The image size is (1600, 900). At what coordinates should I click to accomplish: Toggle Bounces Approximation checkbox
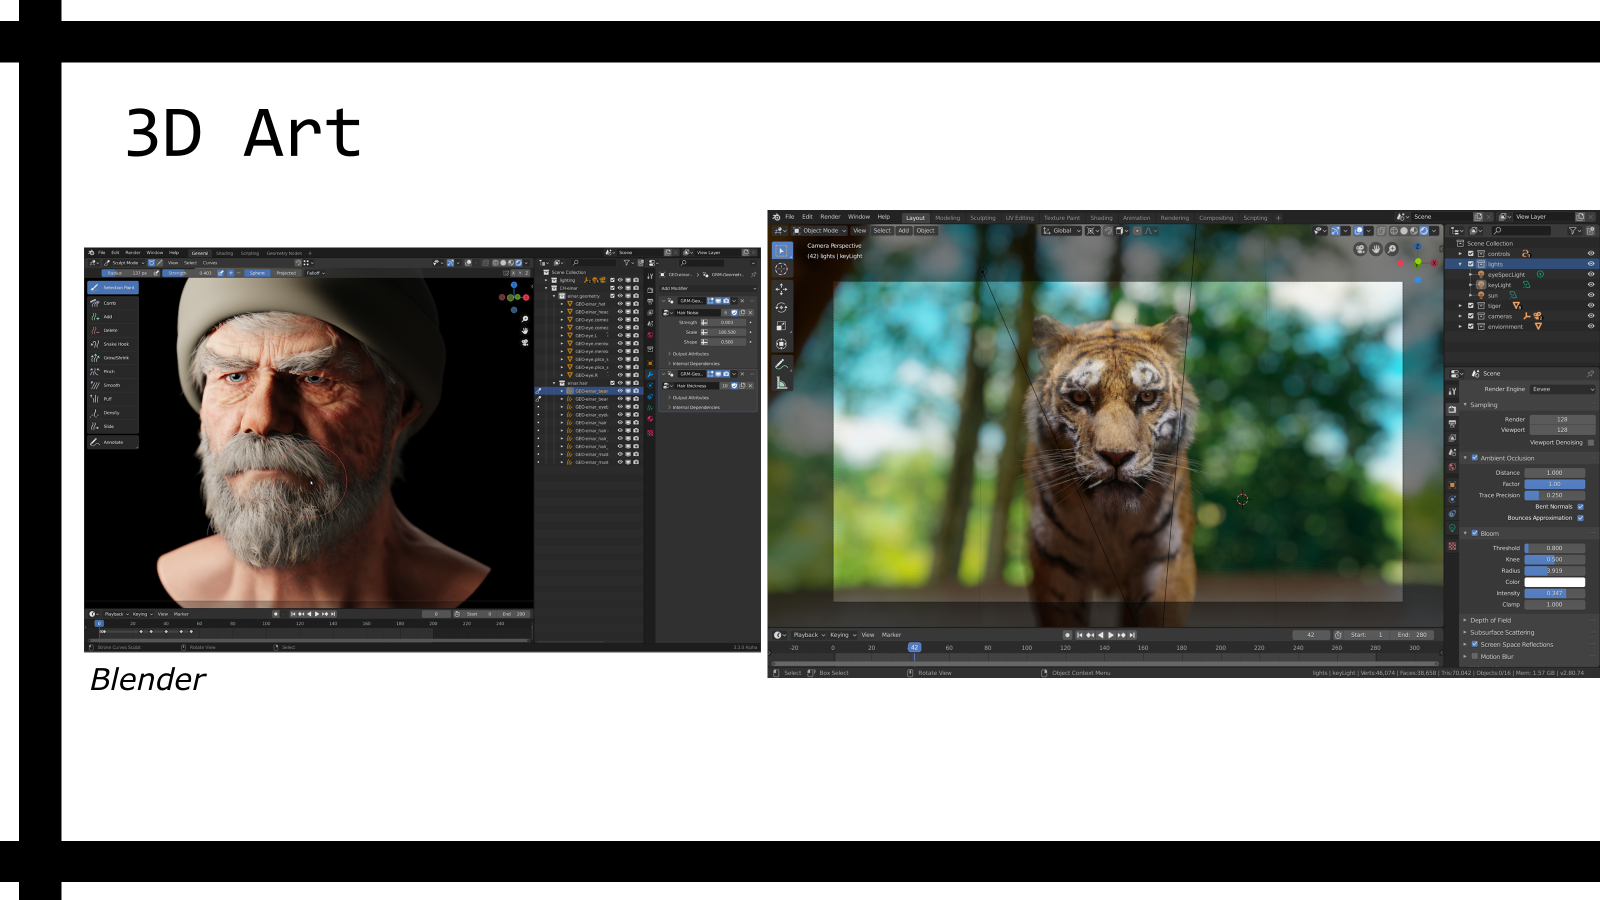coord(1581,518)
